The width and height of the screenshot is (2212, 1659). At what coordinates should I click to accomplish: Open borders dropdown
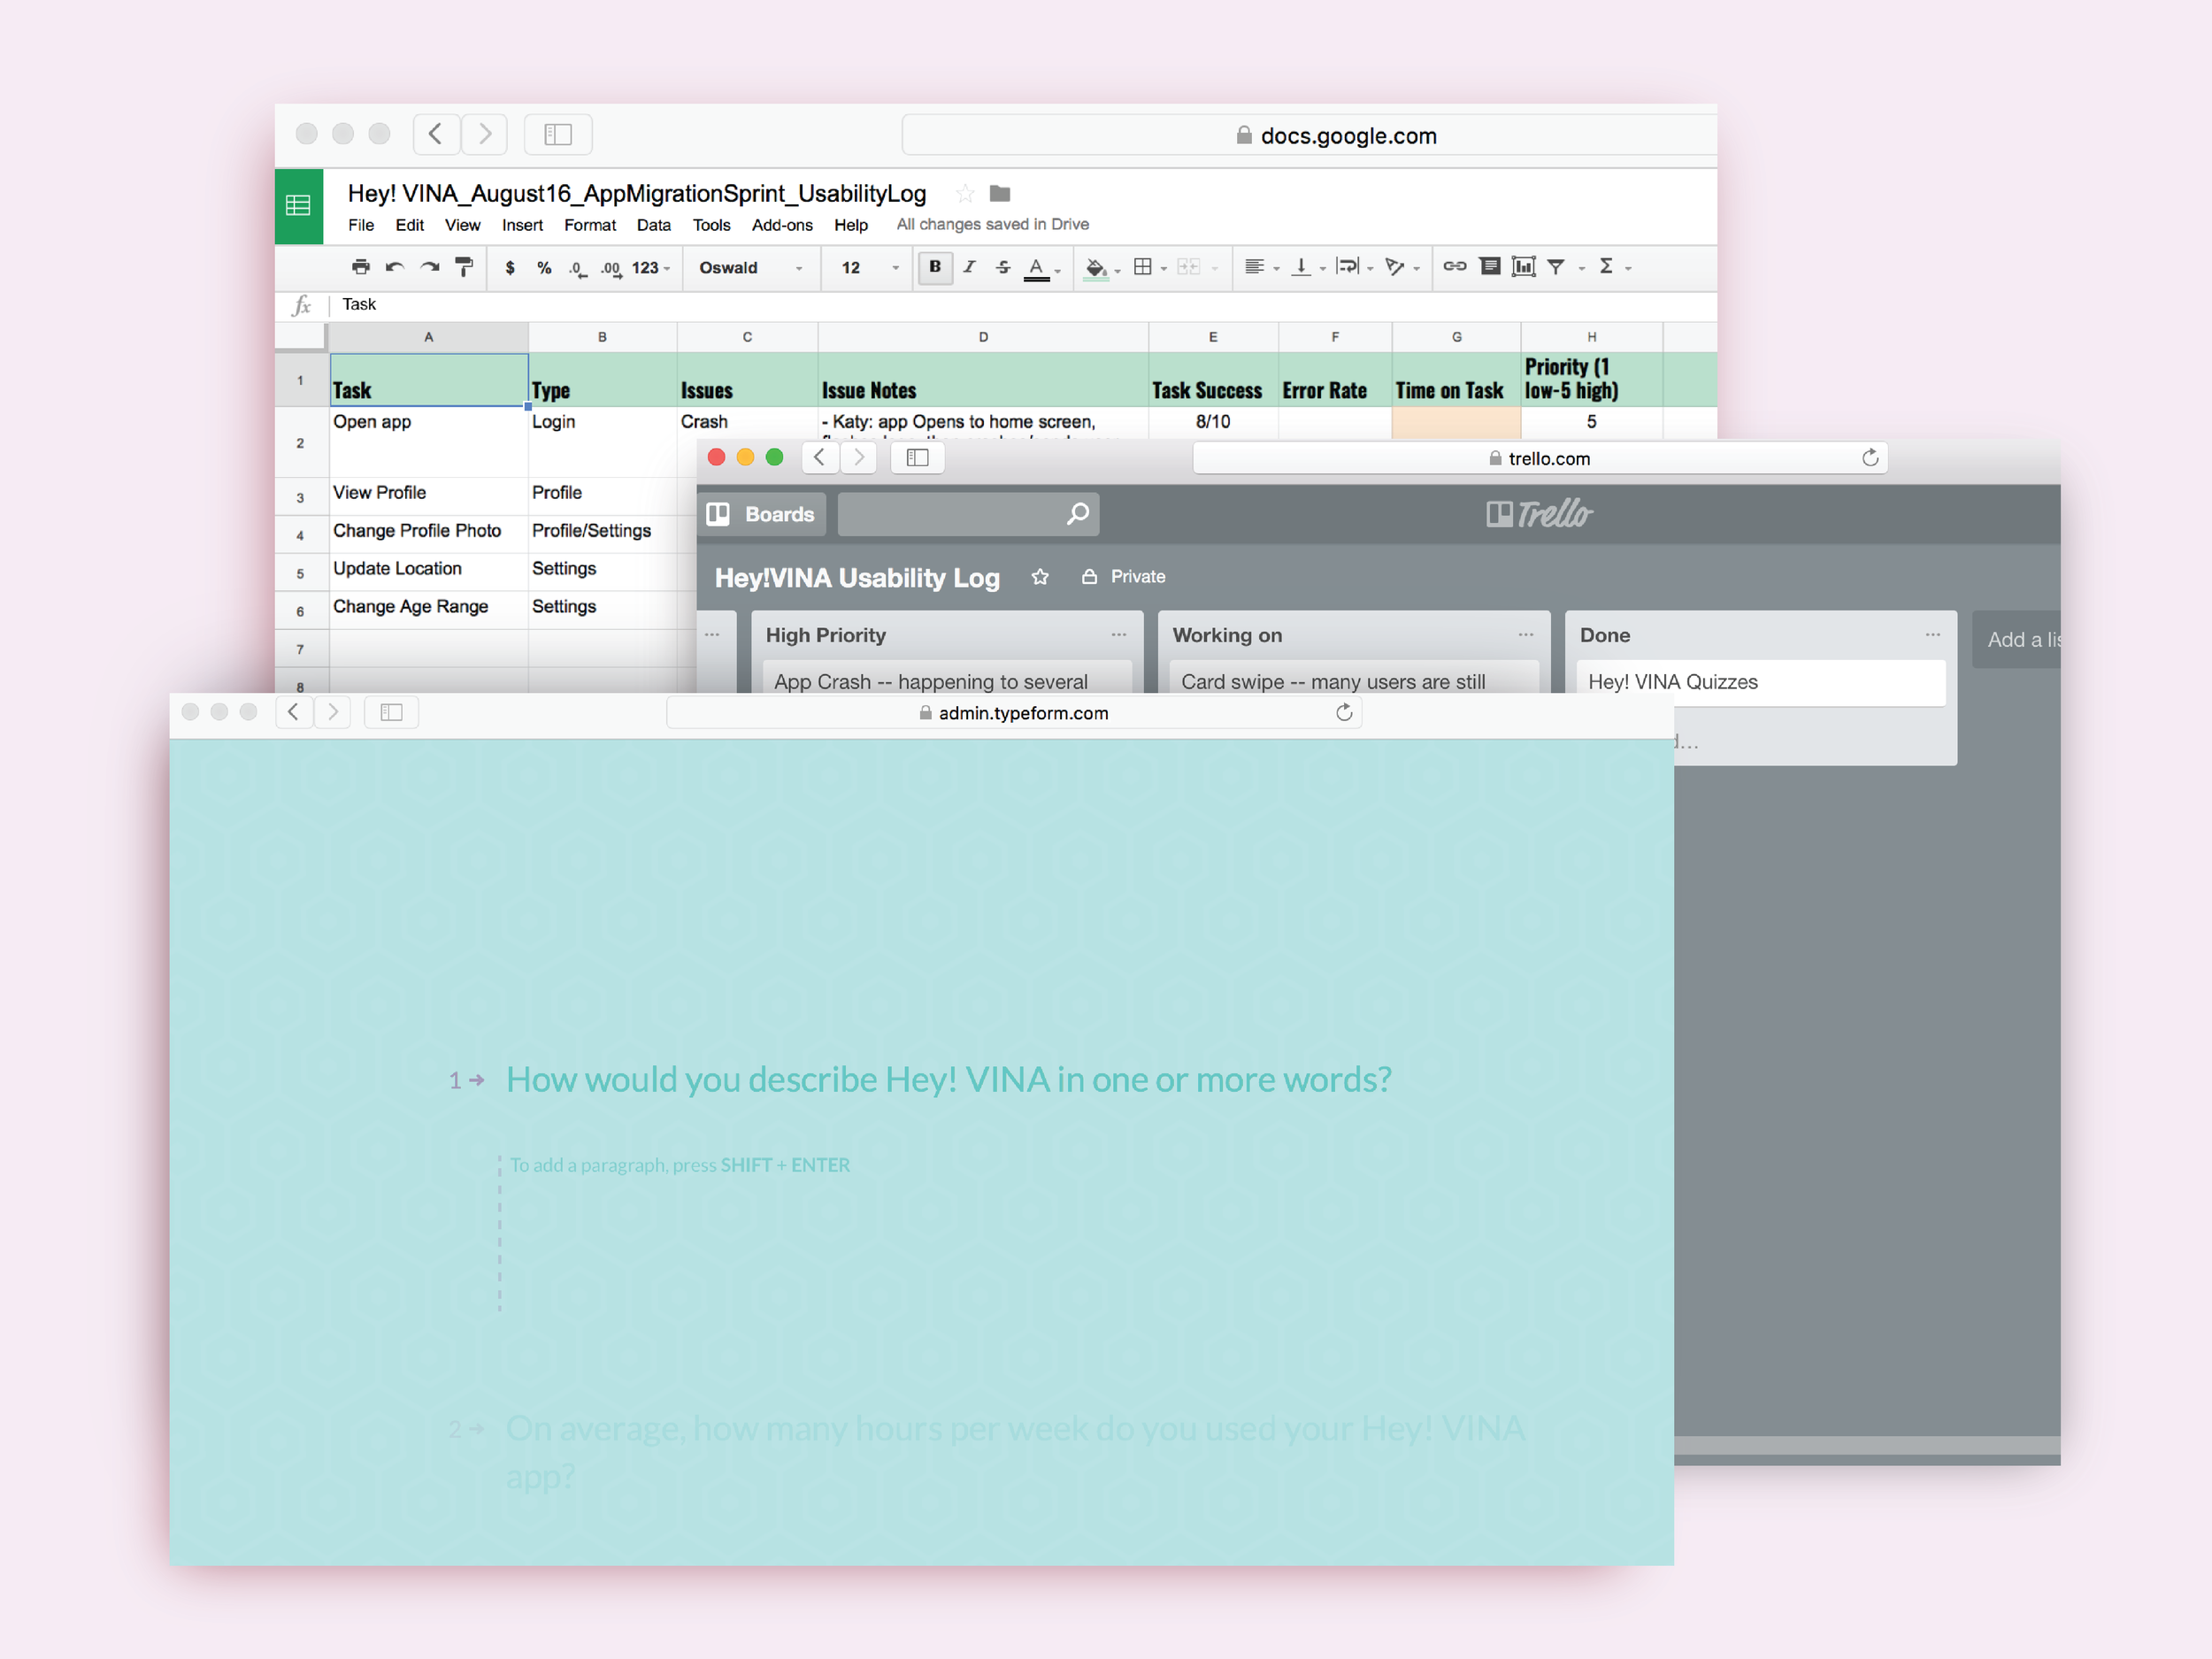click(x=1150, y=267)
